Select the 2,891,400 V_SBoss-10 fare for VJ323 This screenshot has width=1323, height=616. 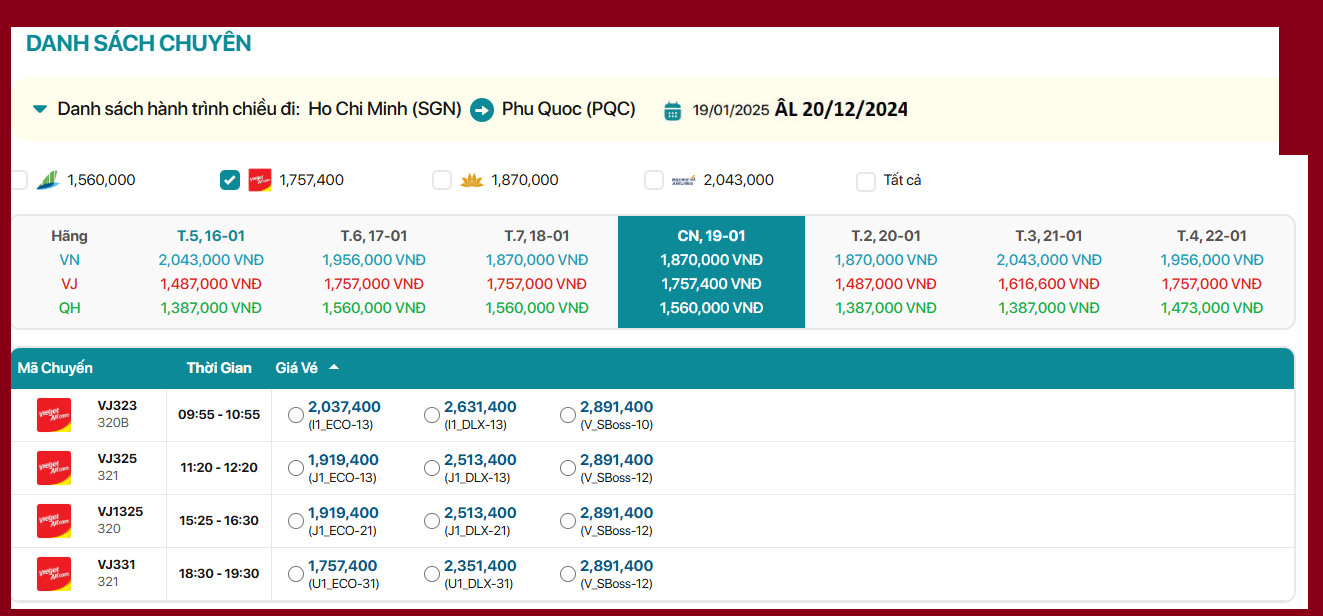click(567, 413)
